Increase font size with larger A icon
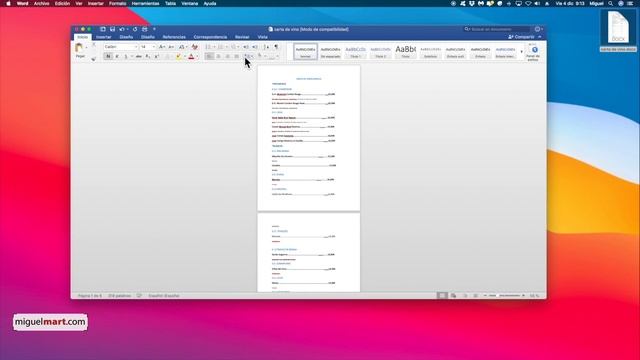640x360 pixels. [x=162, y=47]
